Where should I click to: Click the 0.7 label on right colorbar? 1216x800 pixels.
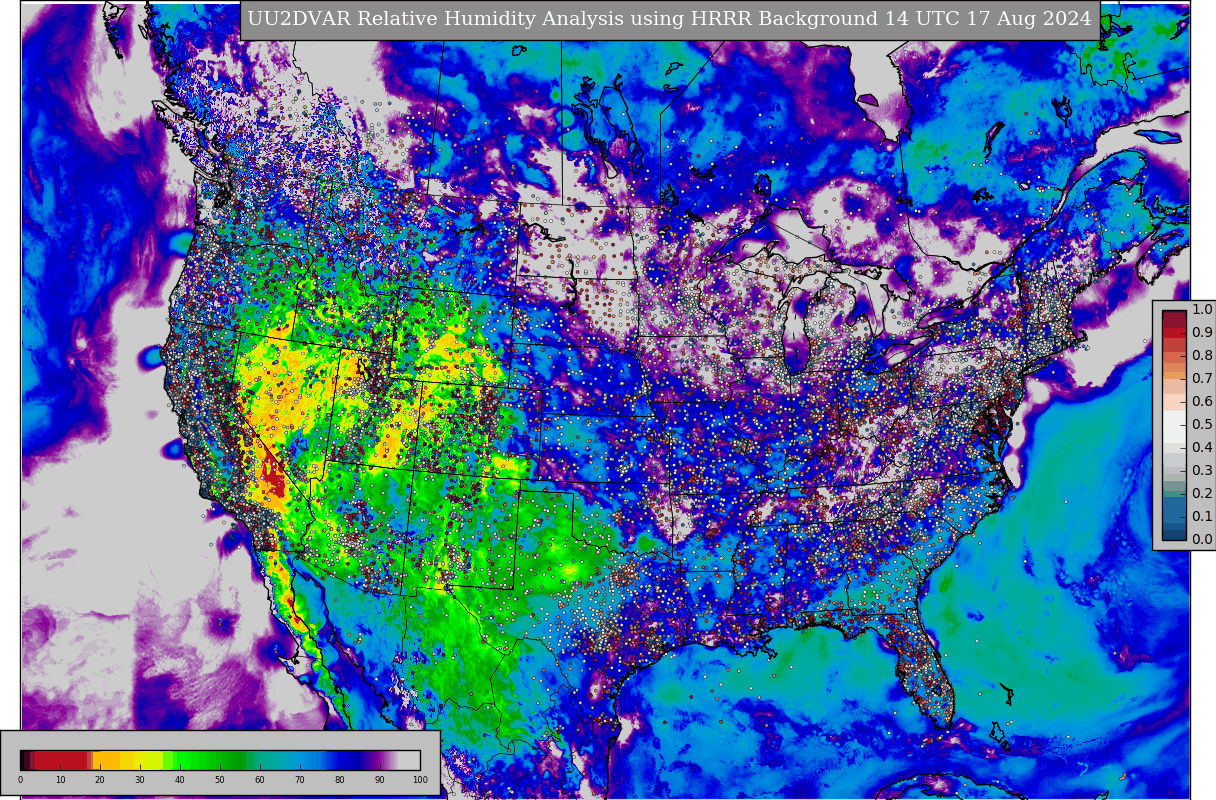click(1202, 379)
